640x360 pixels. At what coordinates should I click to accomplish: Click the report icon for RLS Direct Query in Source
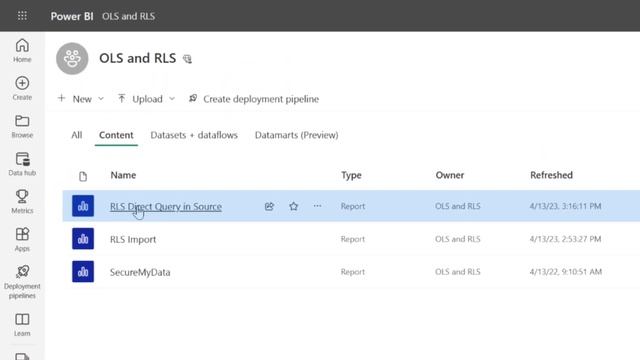83,206
